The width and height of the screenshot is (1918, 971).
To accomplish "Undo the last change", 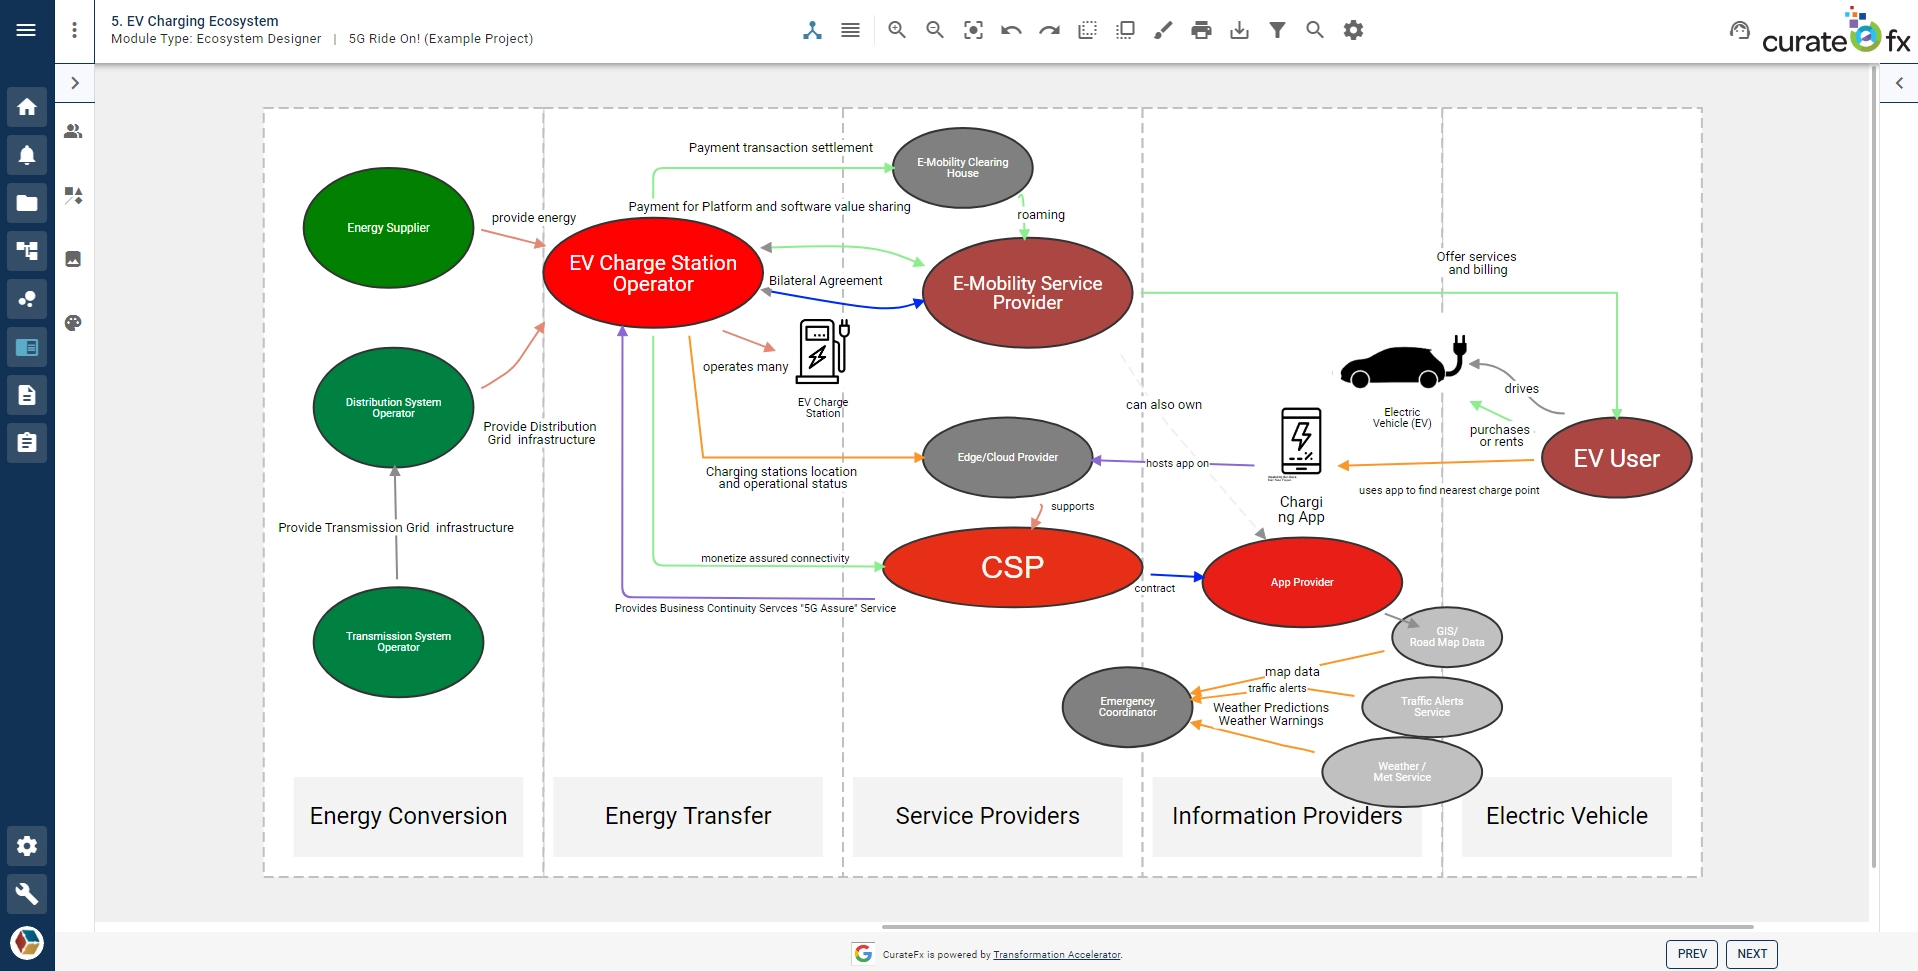I will [1011, 30].
